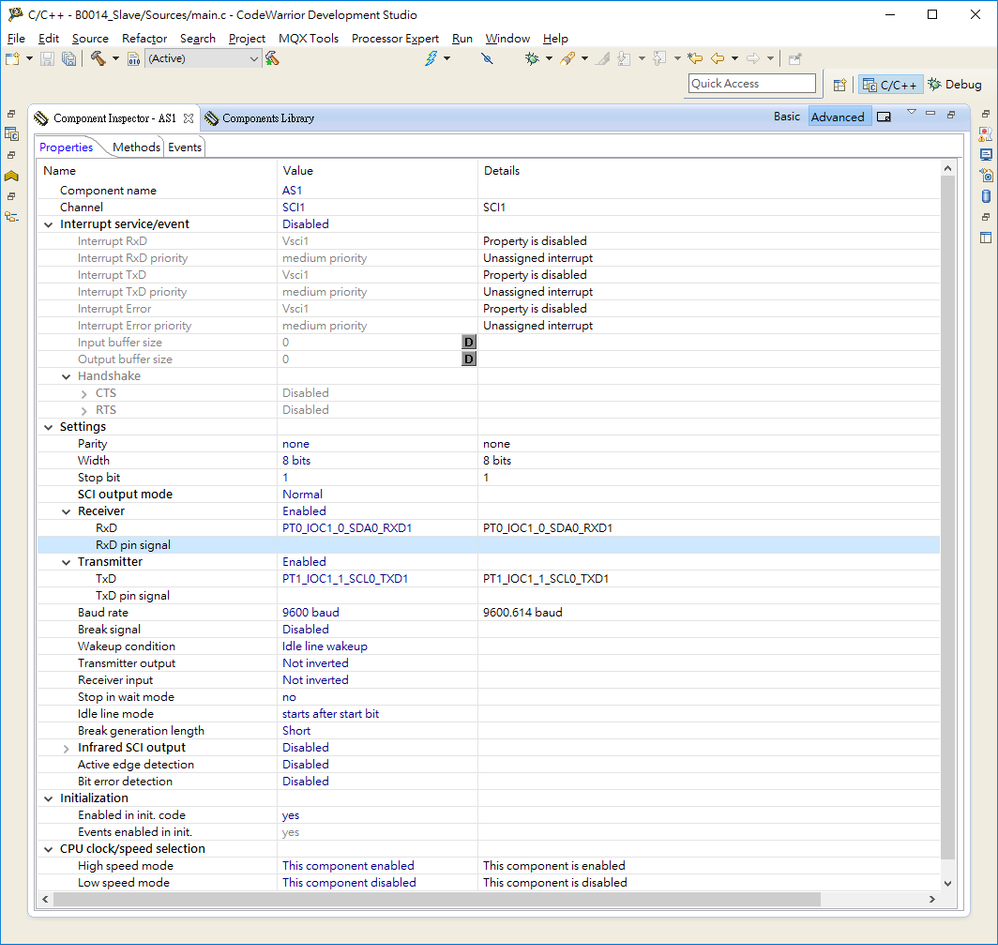This screenshot has width=998, height=945.
Task: Click the Open Perspective icon
Action: 840,85
